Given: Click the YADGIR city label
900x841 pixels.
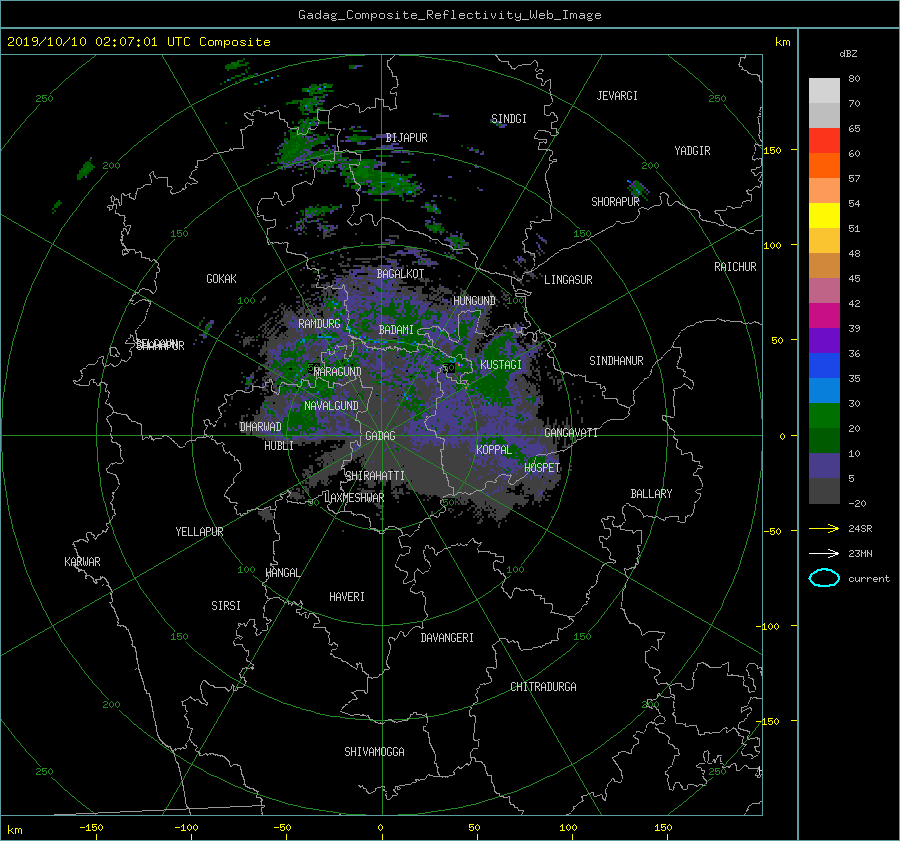Looking at the screenshot, I should point(692,151).
